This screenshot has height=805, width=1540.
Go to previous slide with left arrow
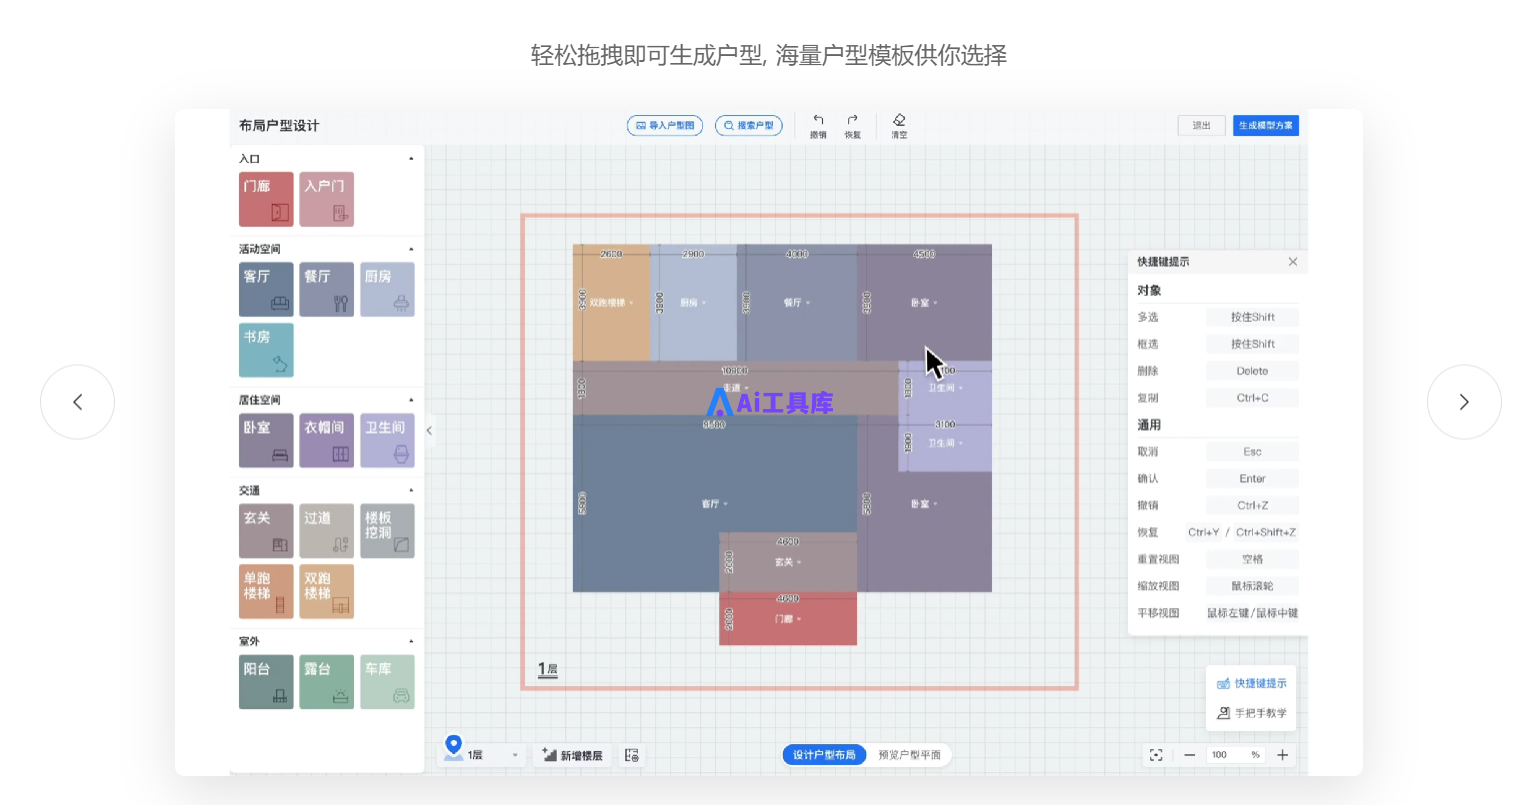77,402
